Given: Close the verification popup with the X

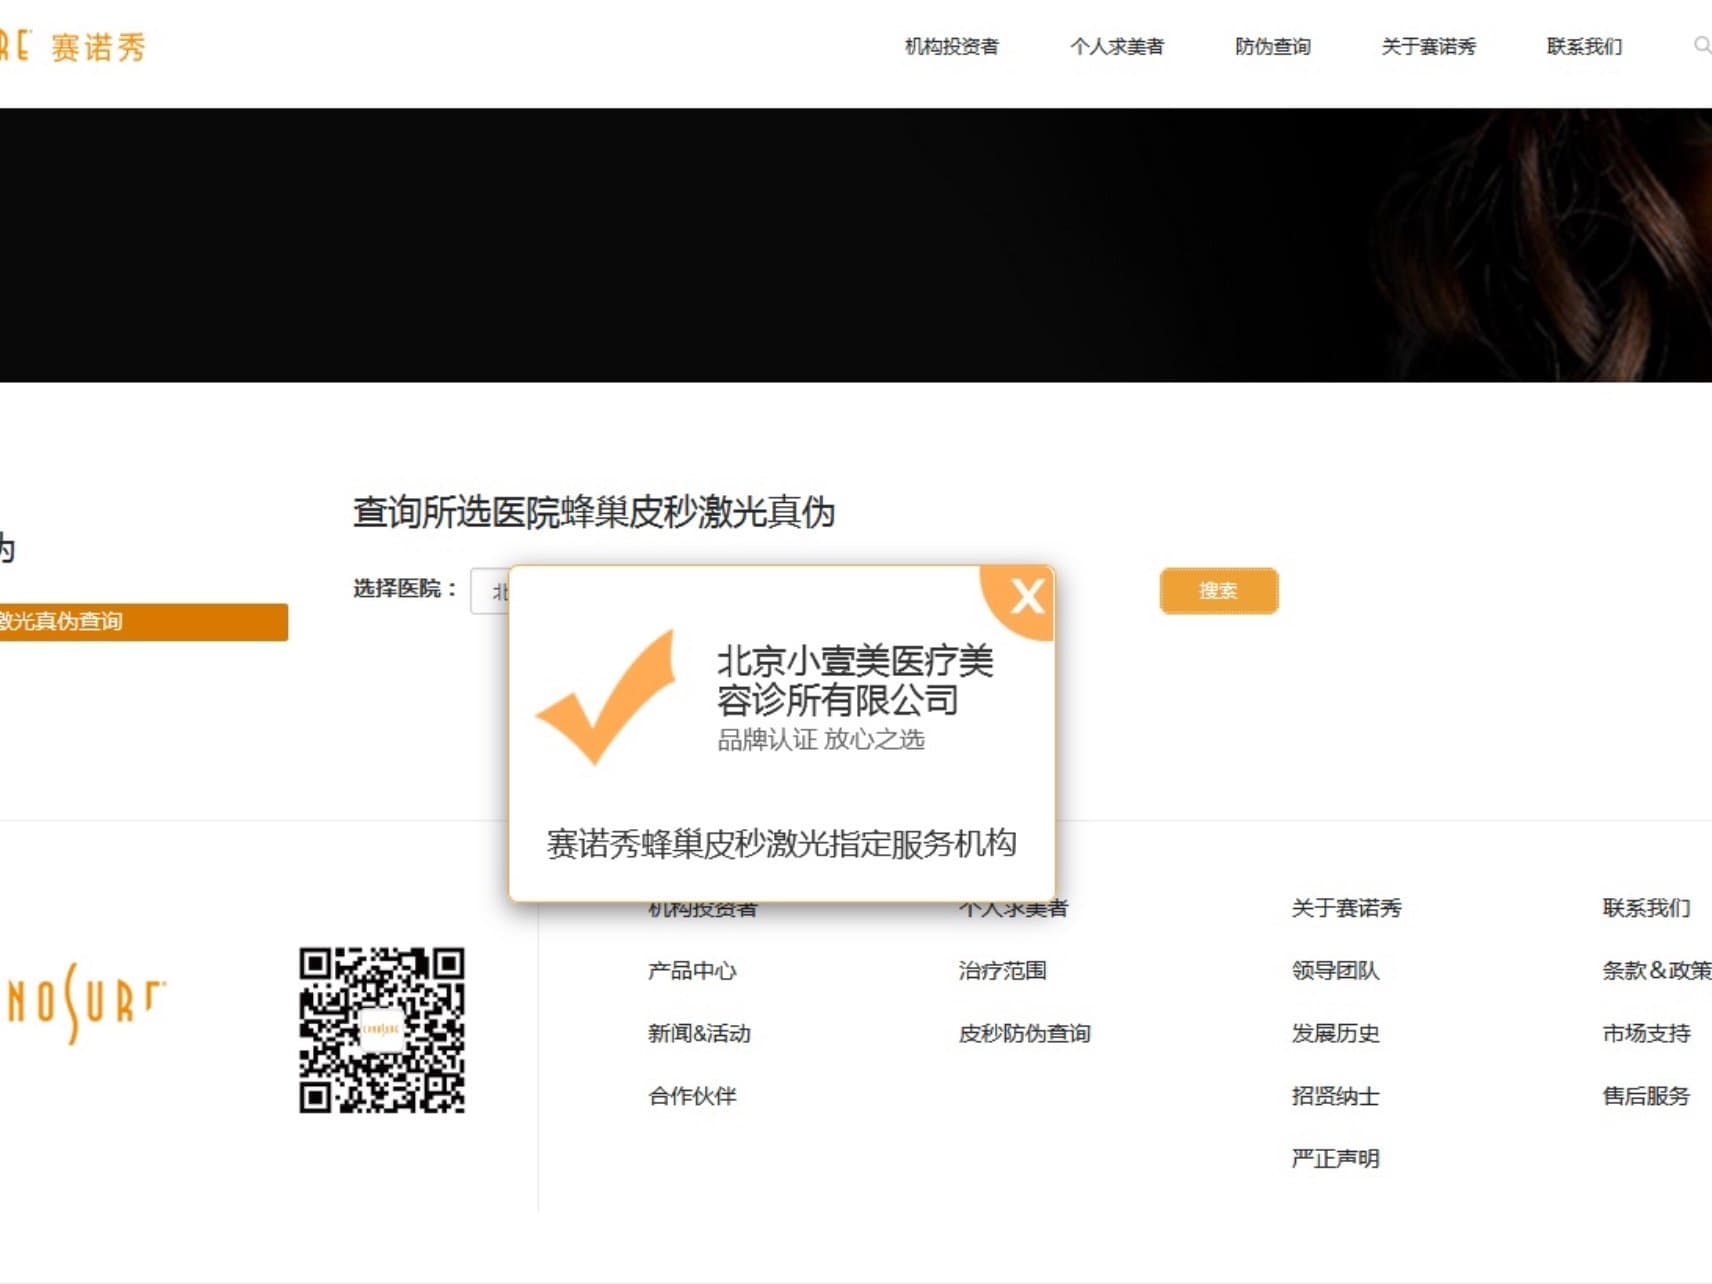Looking at the screenshot, I should [1026, 597].
